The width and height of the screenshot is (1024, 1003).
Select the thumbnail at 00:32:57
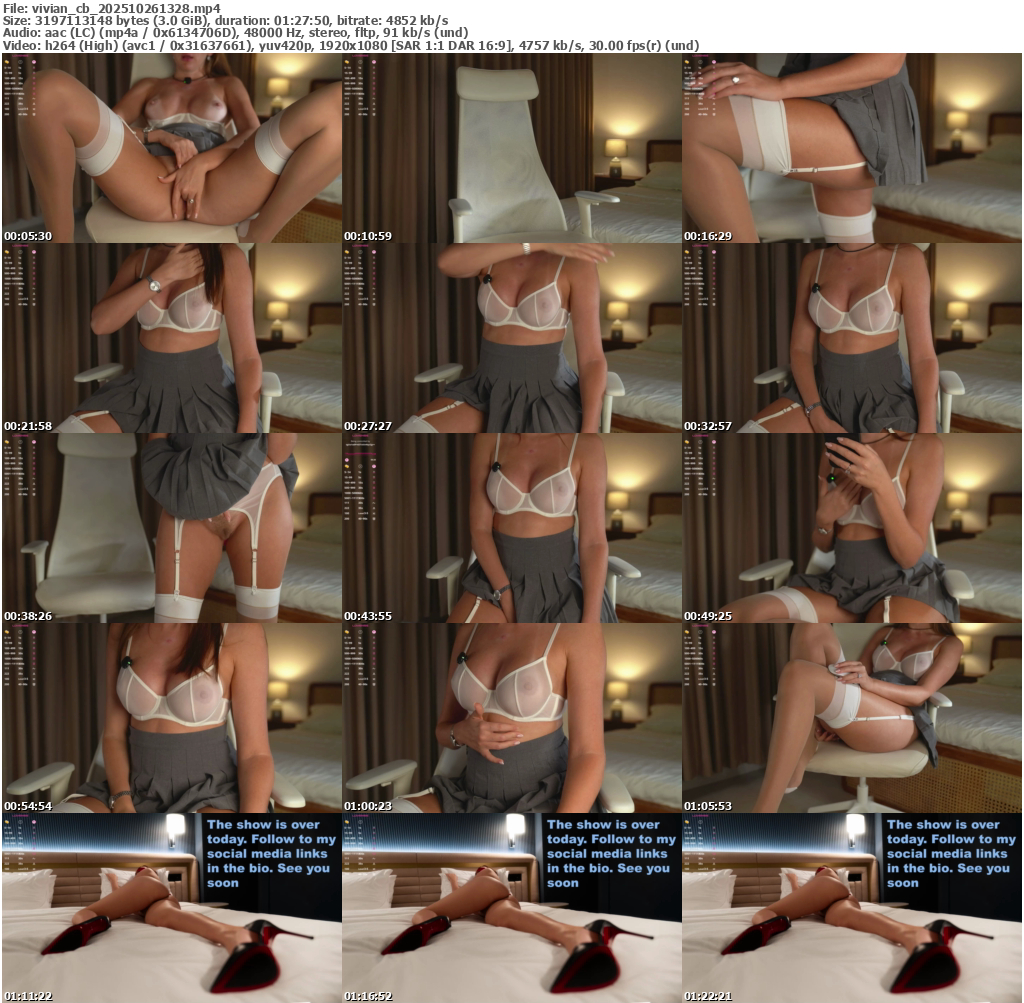(x=852, y=337)
